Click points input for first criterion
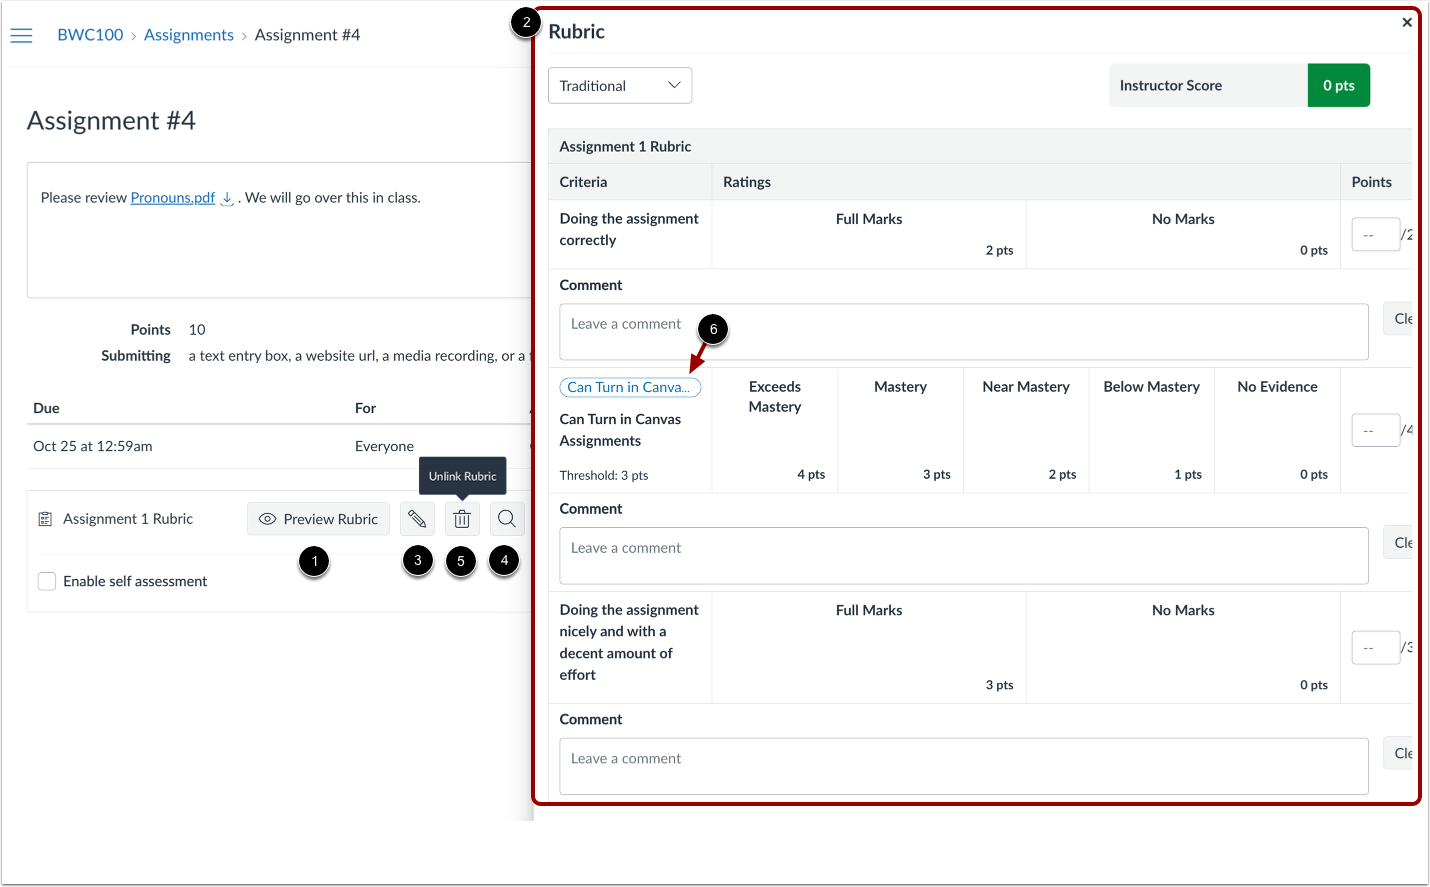Viewport: 1430px width, 887px height. click(x=1375, y=235)
